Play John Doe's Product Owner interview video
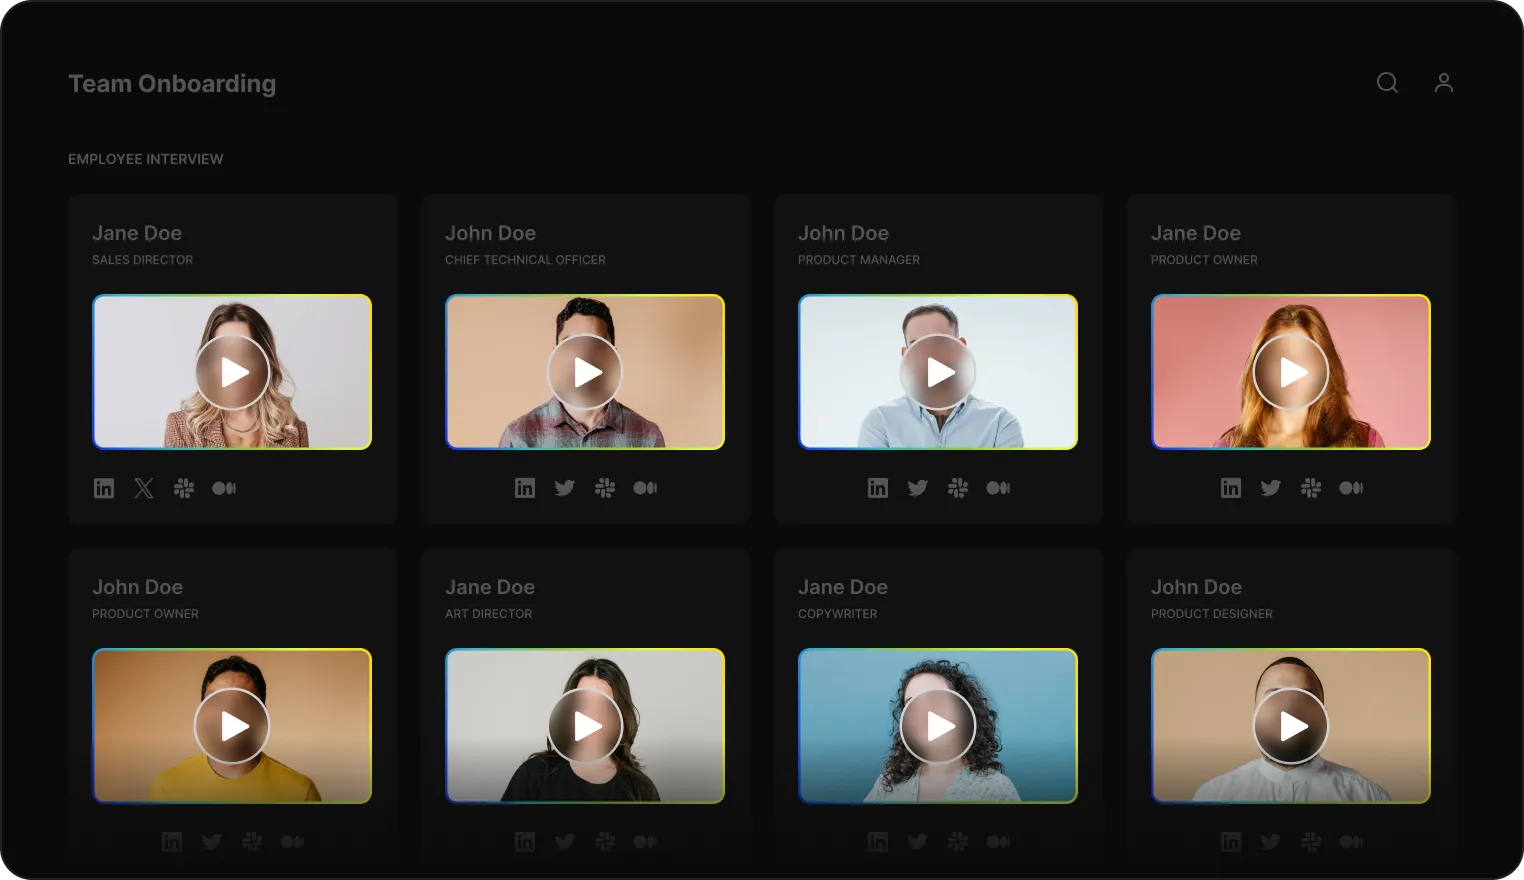Viewport: 1524px width, 880px height. pos(232,726)
